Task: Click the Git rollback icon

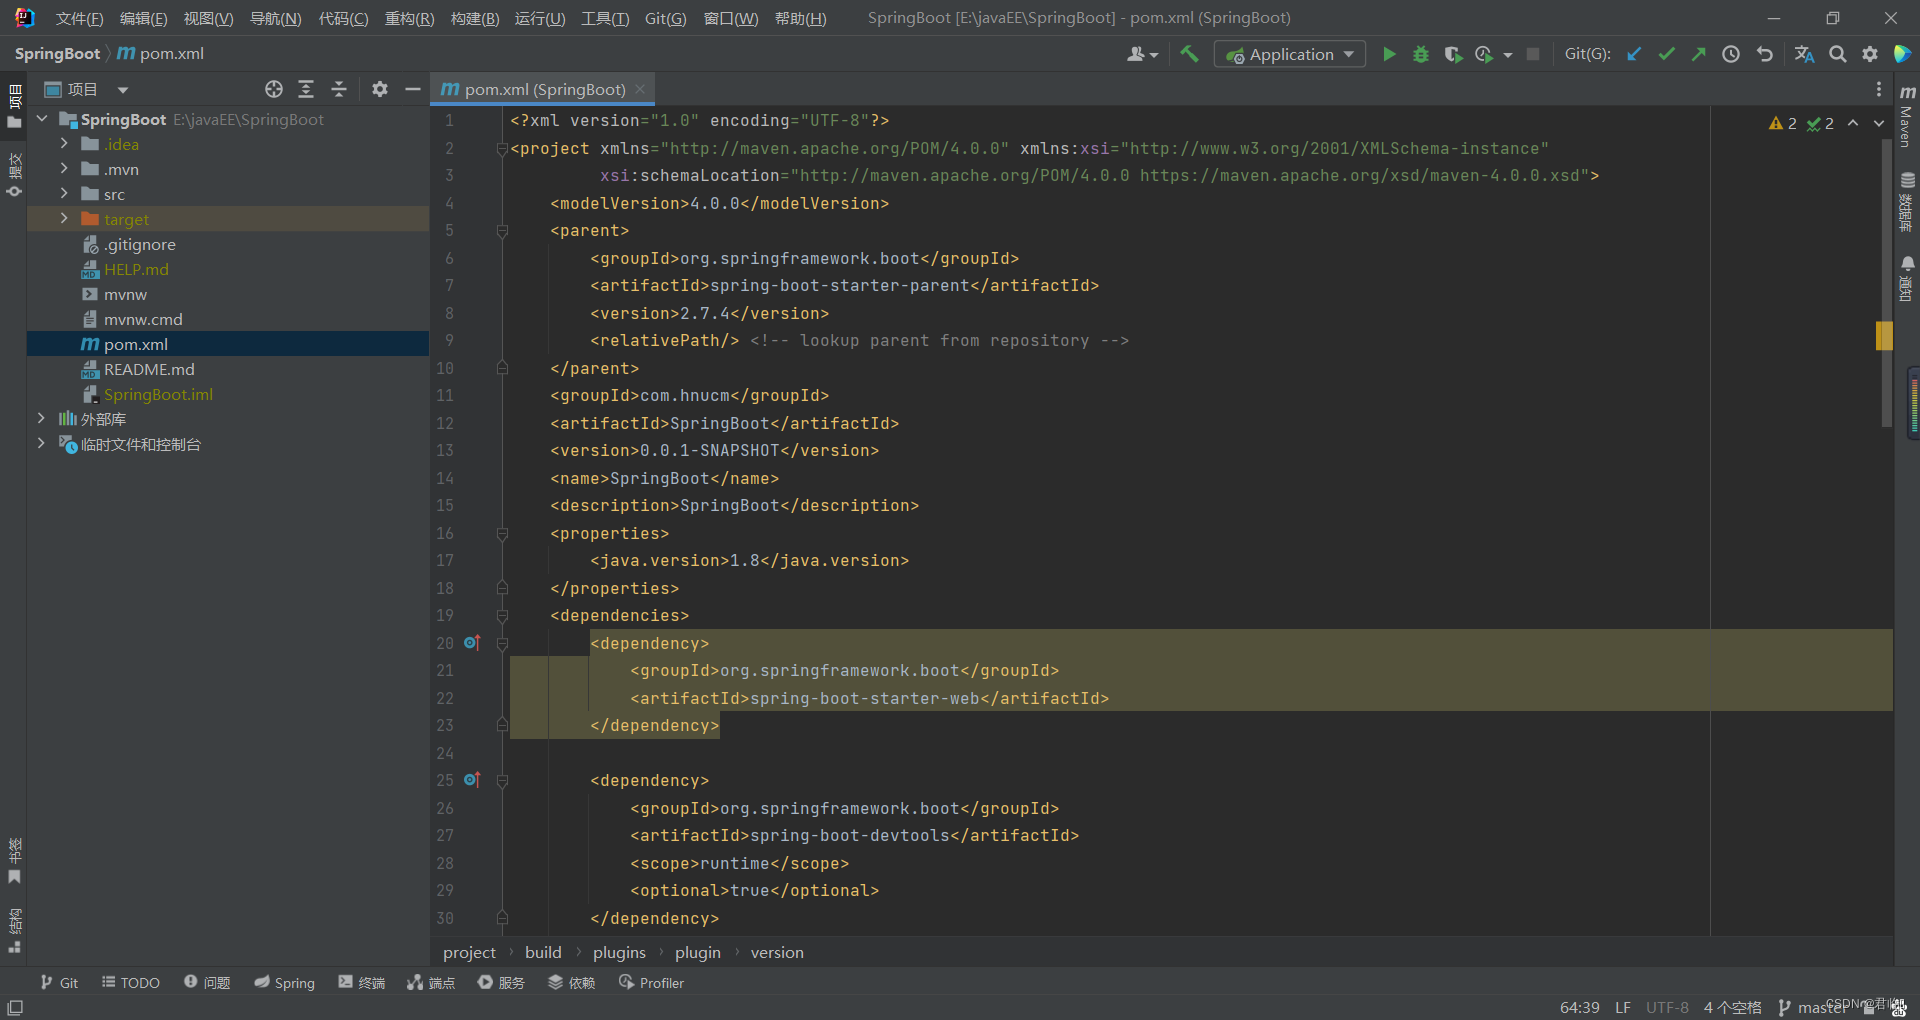Action: coord(1765,54)
